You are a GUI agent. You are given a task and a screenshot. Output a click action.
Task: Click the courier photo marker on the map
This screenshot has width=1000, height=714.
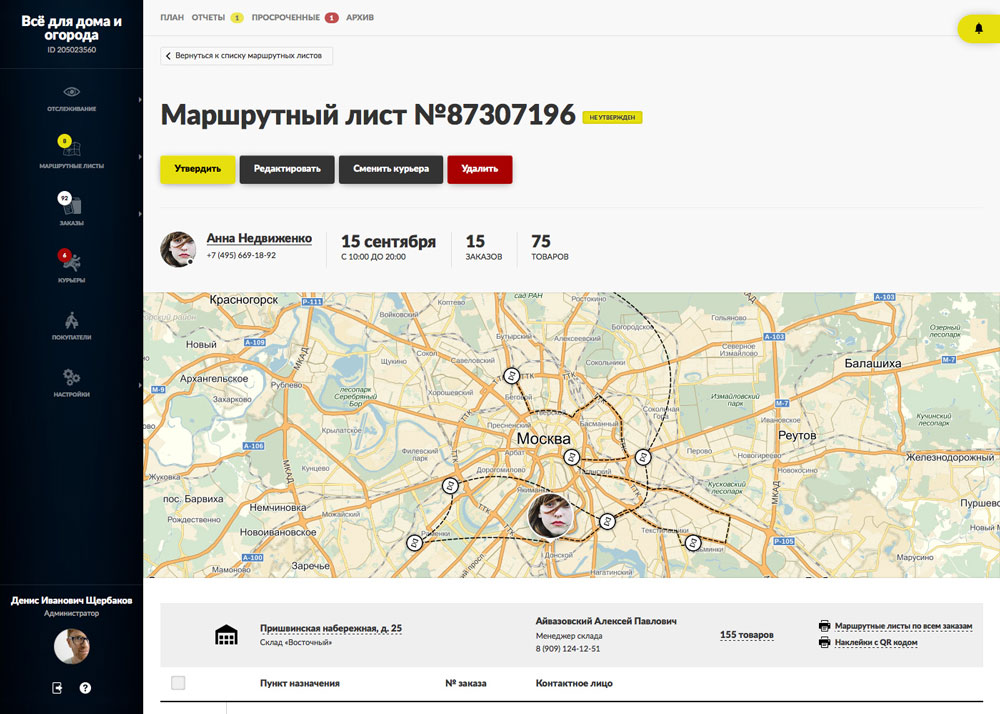click(550, 516)
